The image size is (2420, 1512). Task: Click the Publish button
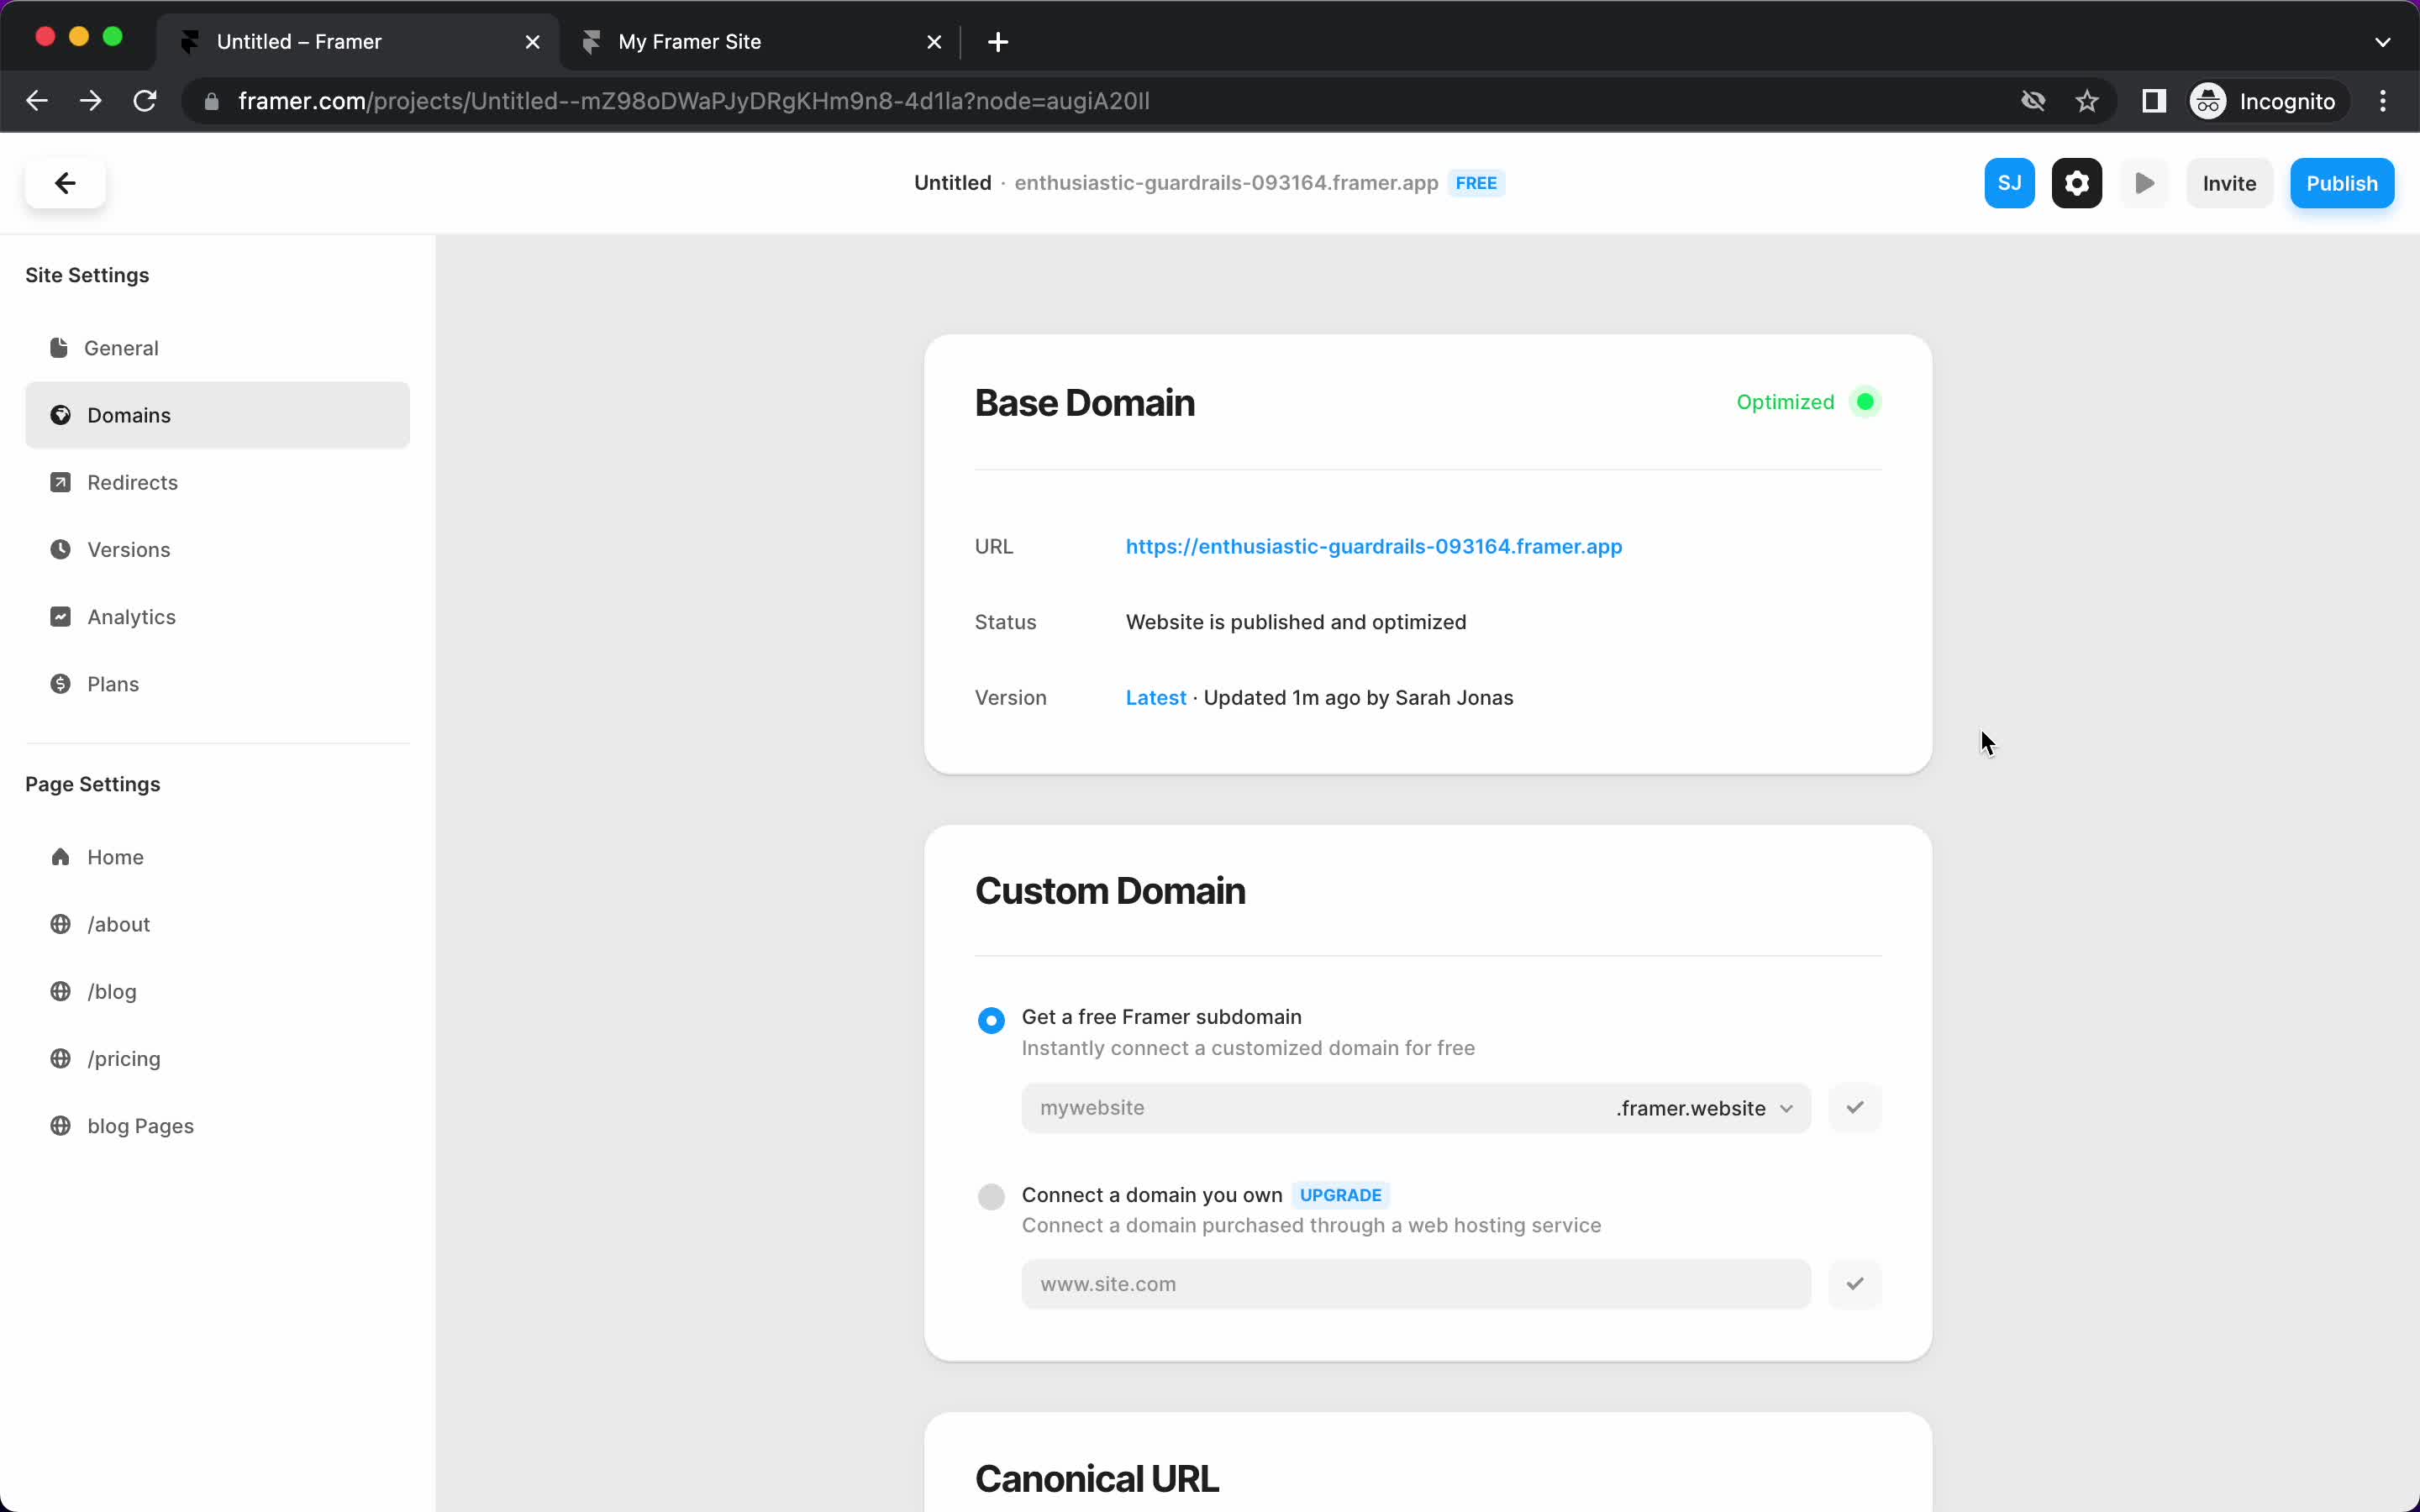2344,183
